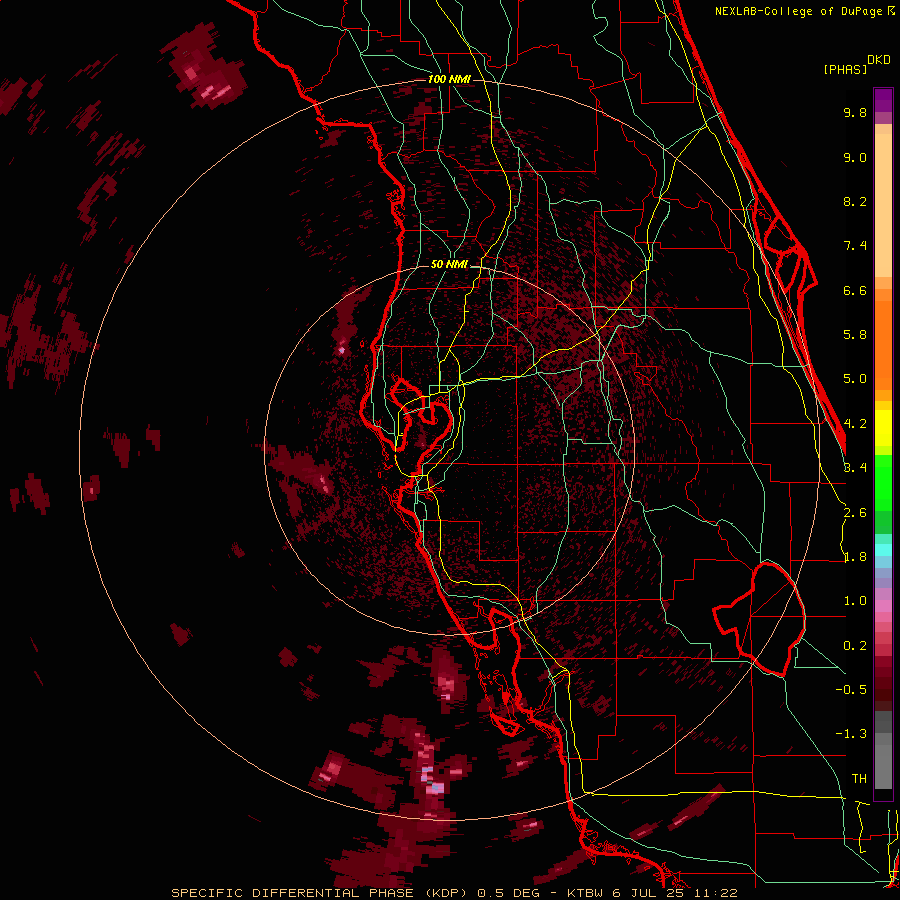
Task: Select the 1.0 legend value
Action: coord(855,601)
